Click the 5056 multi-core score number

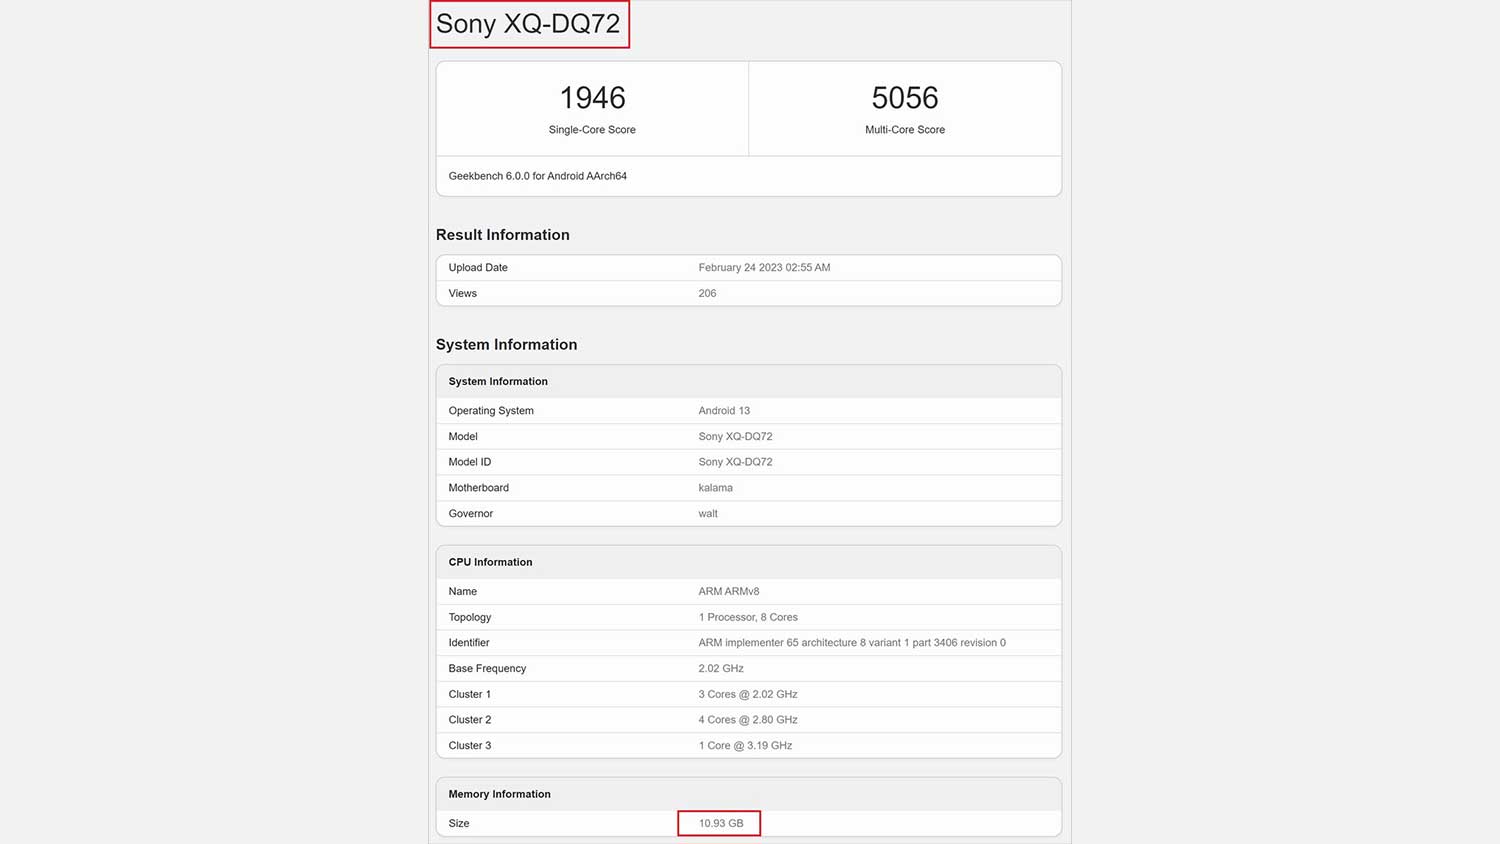pos(904,98)
